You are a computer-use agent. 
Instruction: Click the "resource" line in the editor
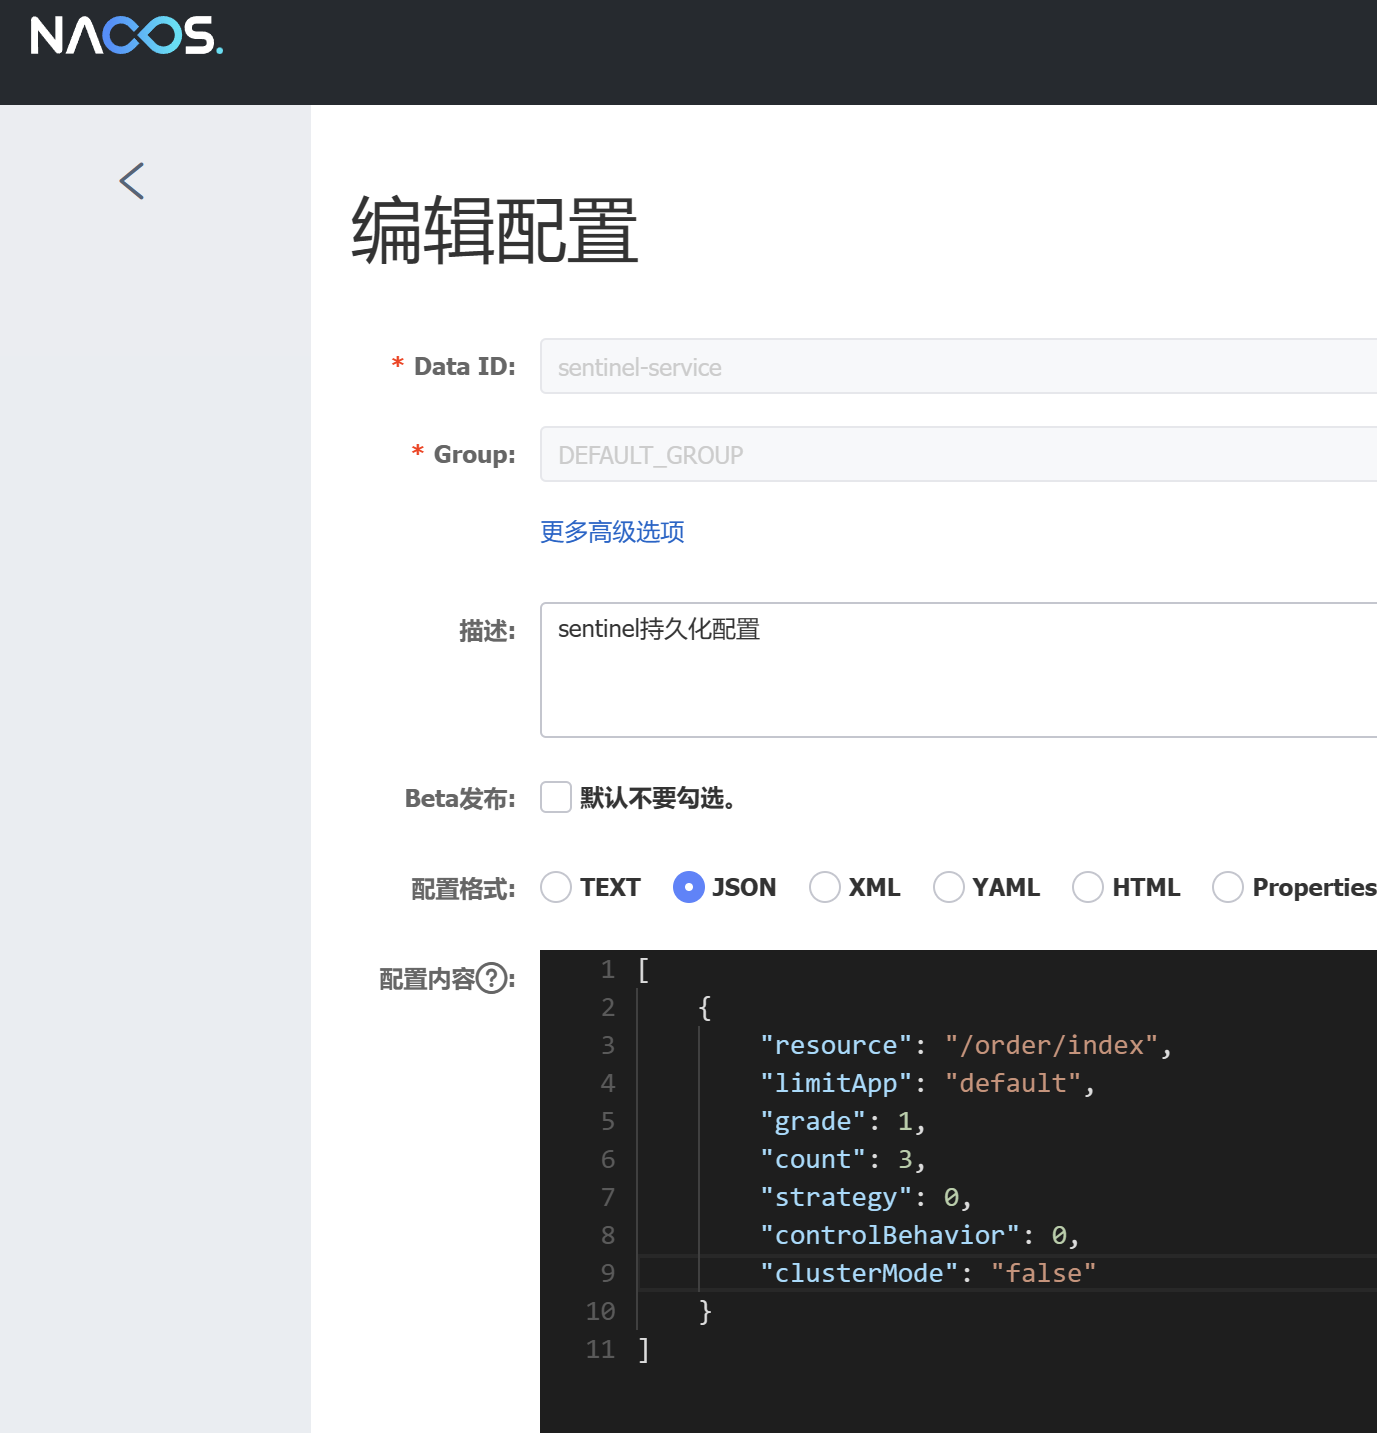pyautogui.click(x=966, y=1045)
